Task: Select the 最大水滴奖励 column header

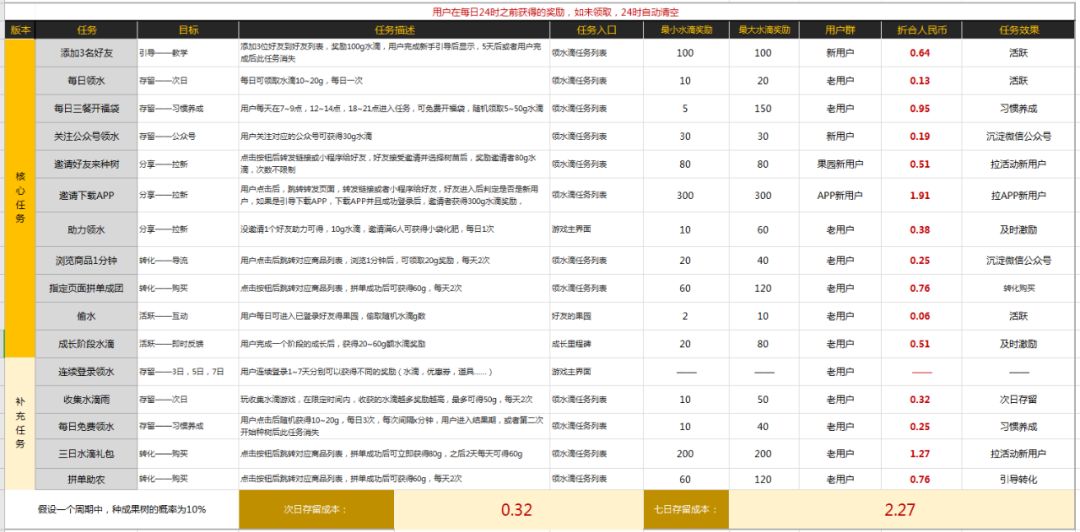Action: (765, 30)
